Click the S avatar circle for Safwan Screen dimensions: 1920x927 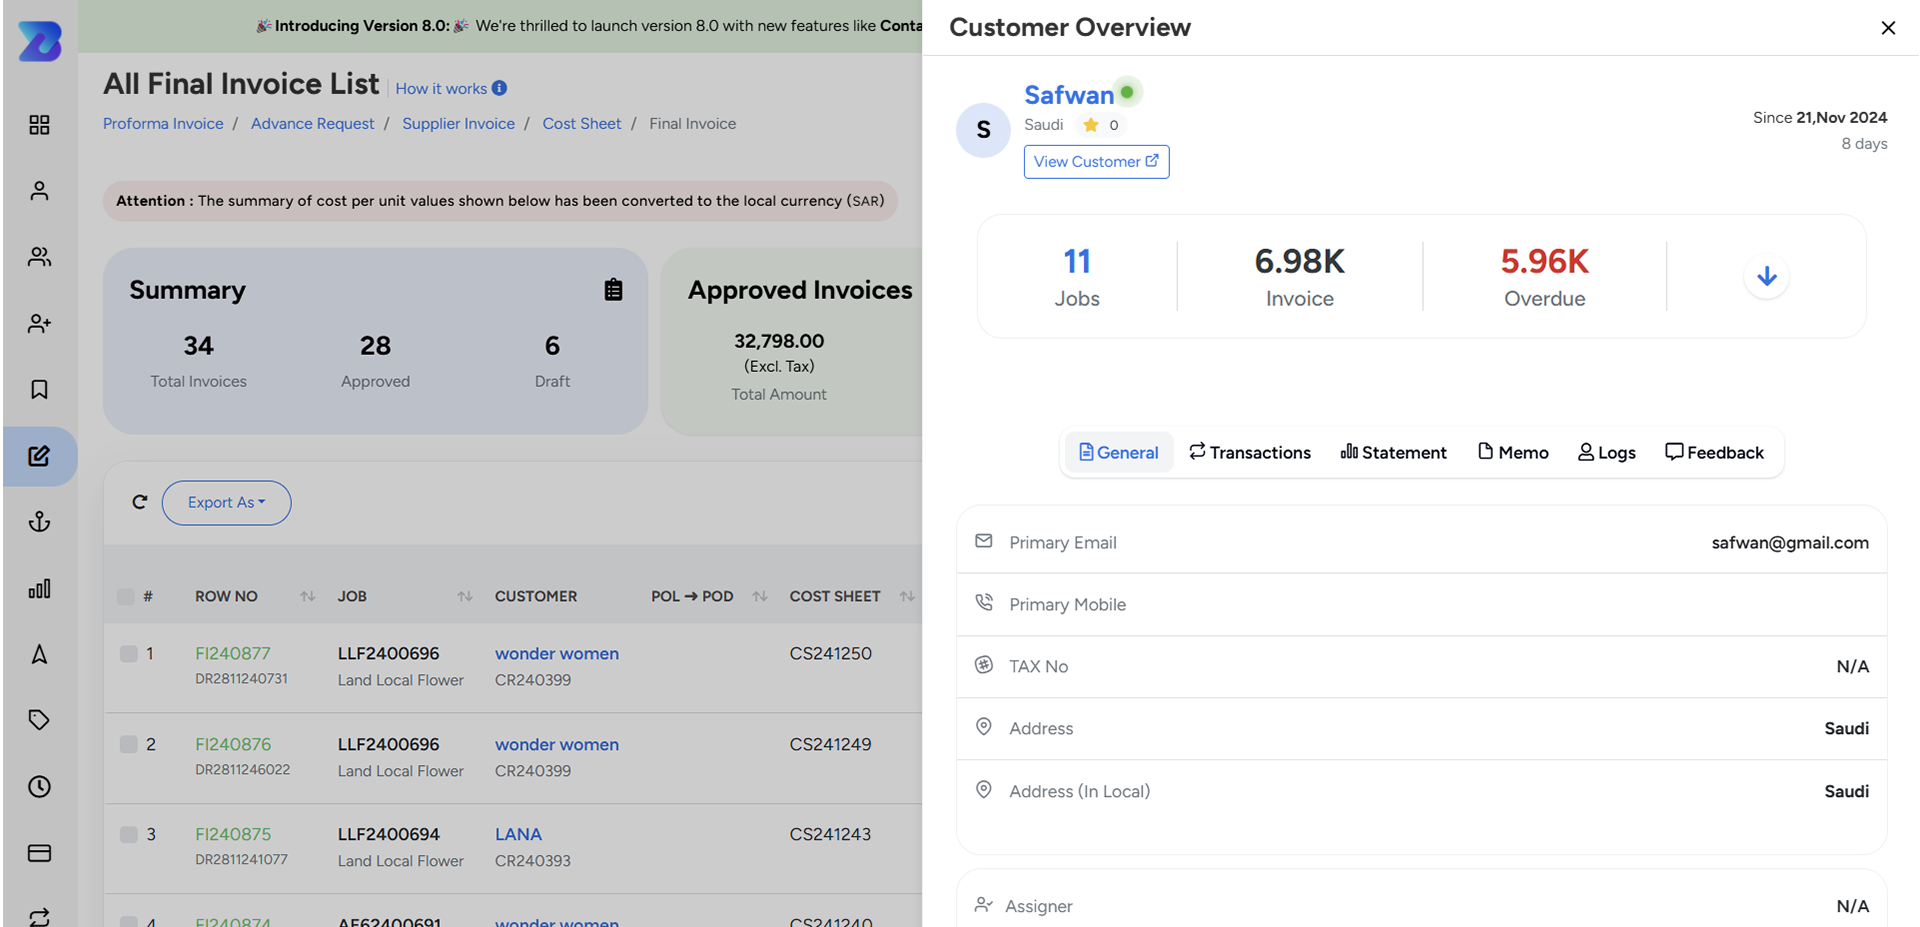[x=983, y=130]
